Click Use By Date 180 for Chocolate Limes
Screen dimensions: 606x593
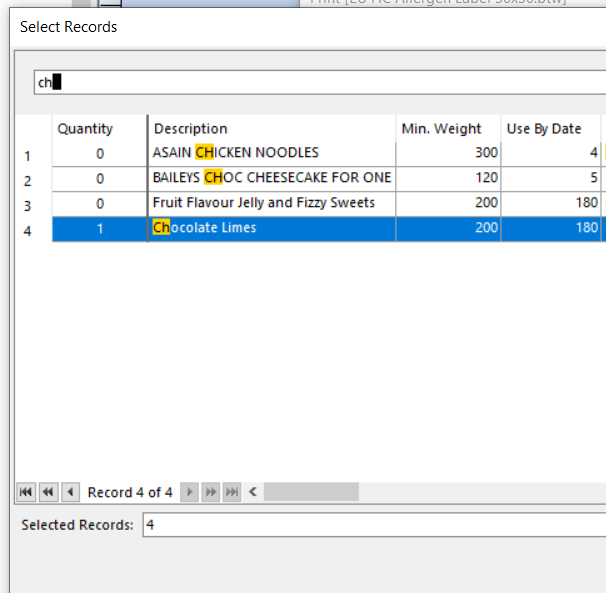[x=551, y=228]
